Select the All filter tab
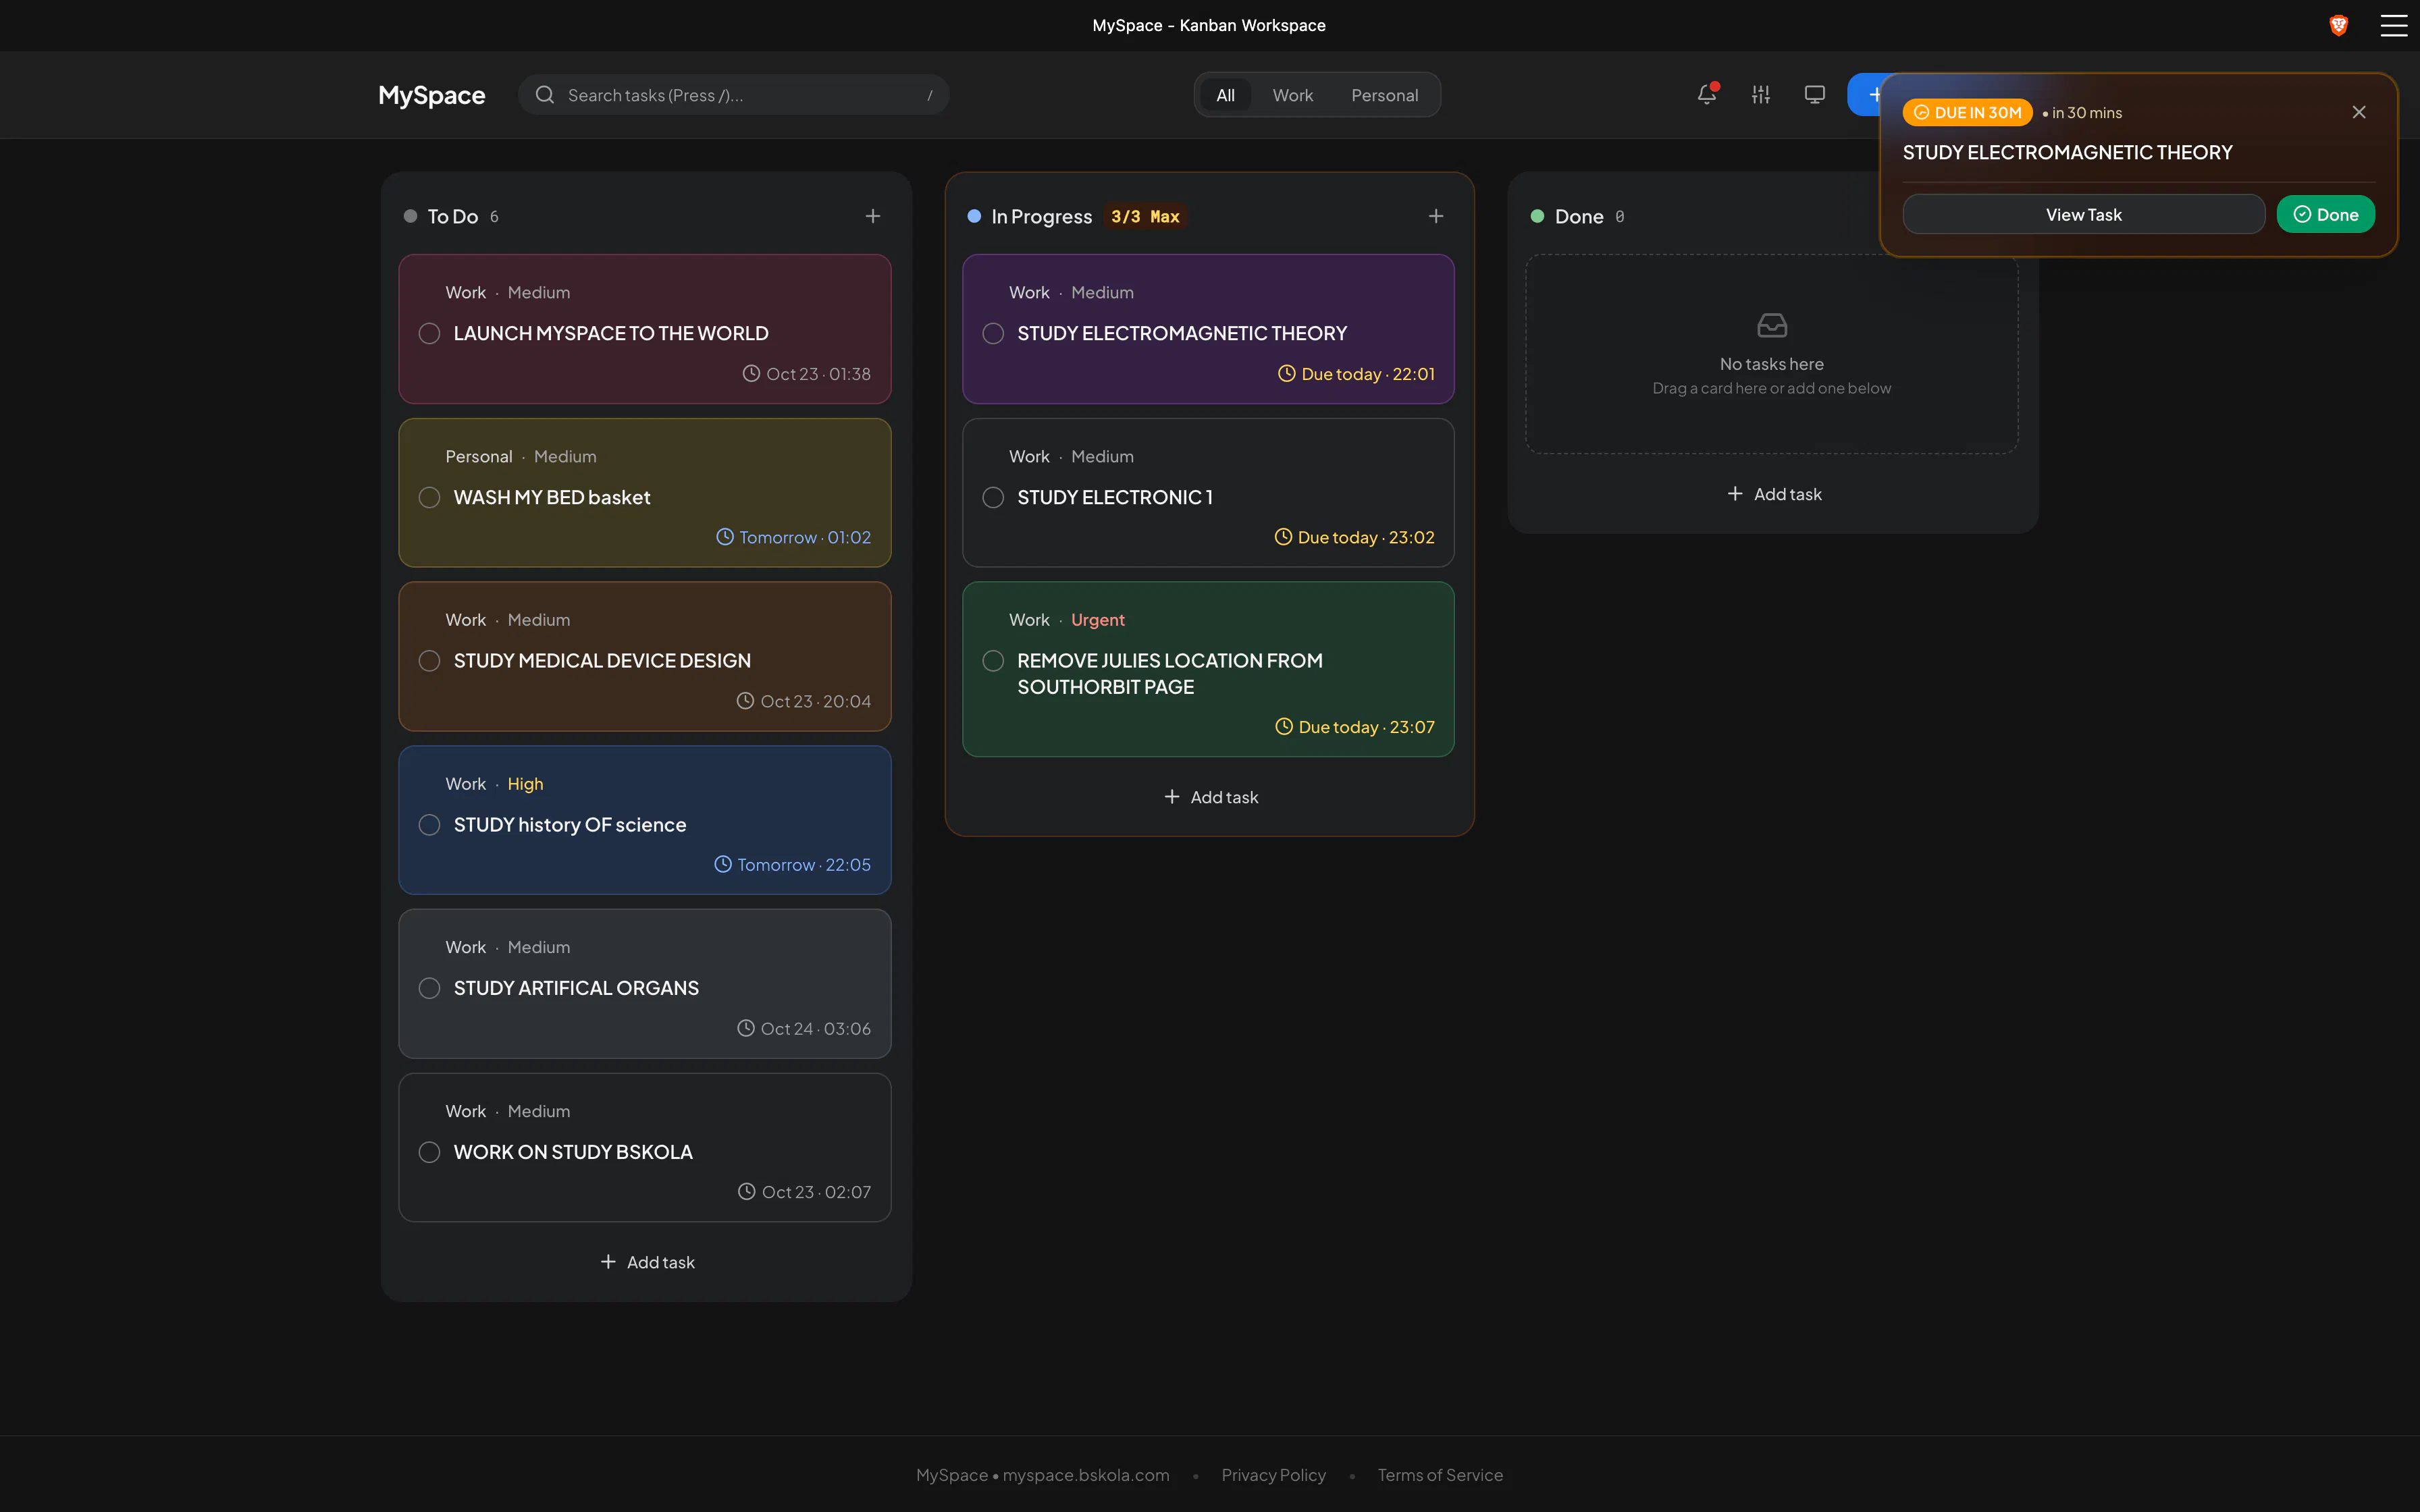 pos(1225,95)
